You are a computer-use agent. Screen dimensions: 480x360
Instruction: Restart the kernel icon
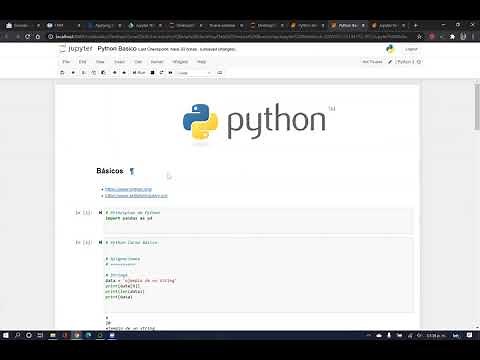[x=162, y=72]
